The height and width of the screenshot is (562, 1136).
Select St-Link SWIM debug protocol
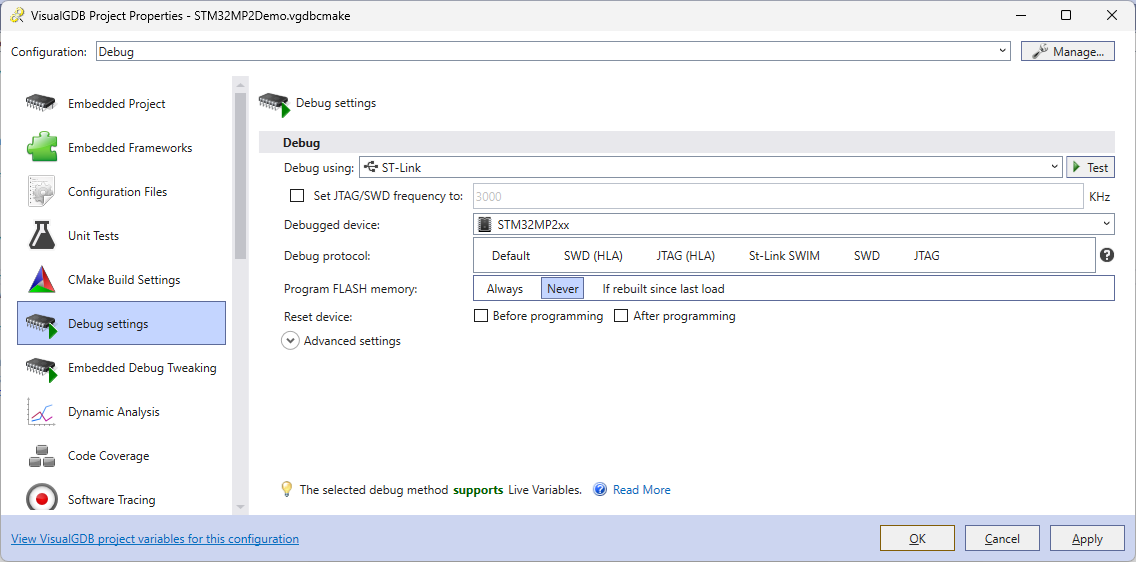pos(785,256)
